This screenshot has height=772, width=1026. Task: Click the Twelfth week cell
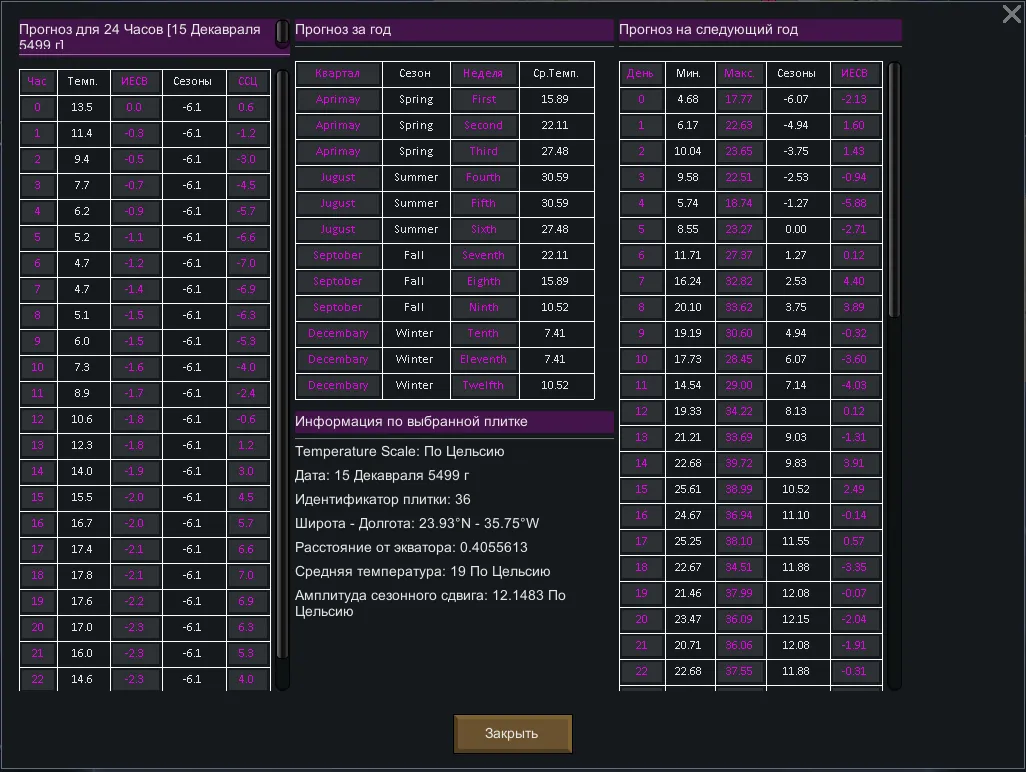click(x=483, y=385)
